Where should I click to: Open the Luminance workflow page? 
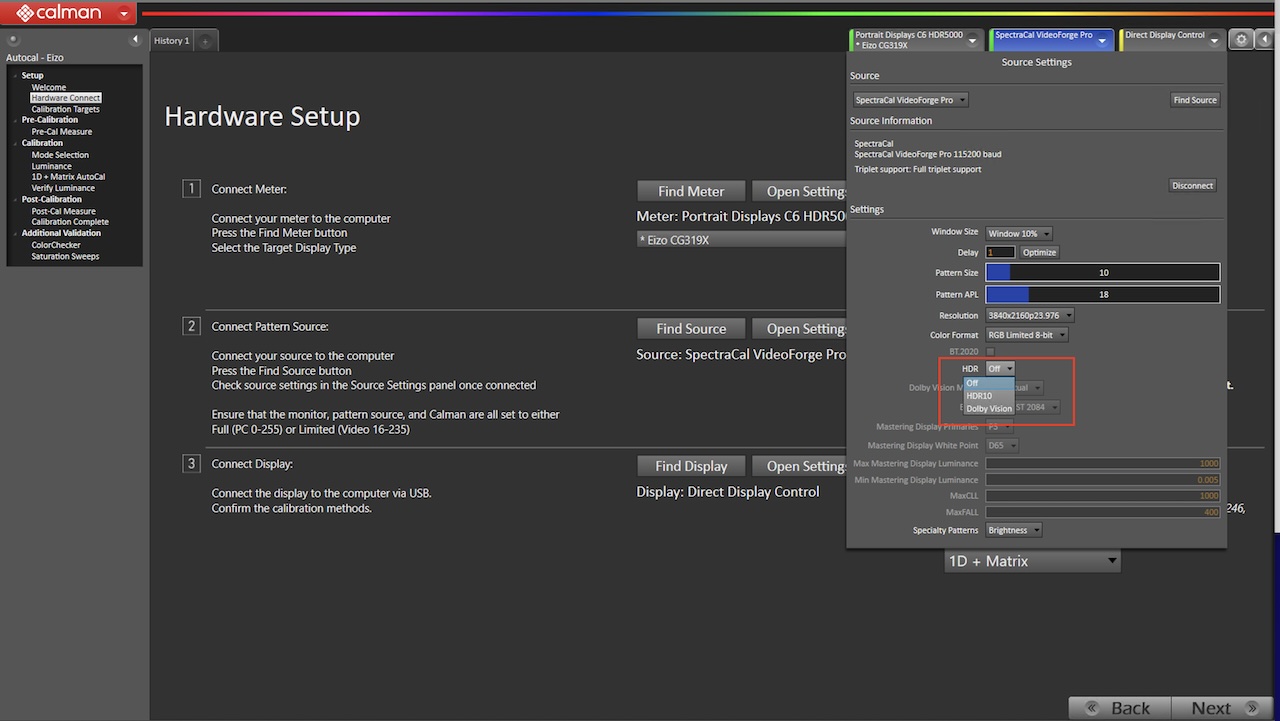click(x=51, y=166)
